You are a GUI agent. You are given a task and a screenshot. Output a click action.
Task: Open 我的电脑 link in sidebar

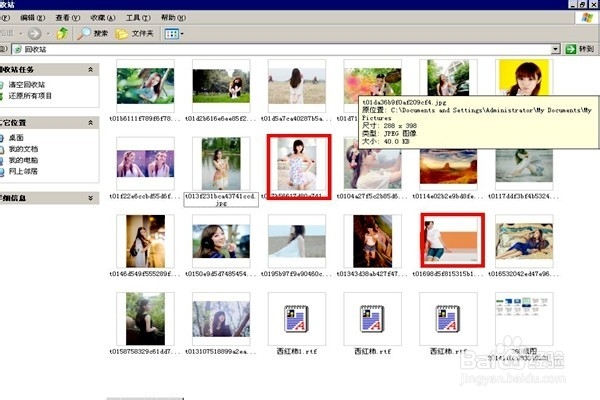click(x=23, y=160)
